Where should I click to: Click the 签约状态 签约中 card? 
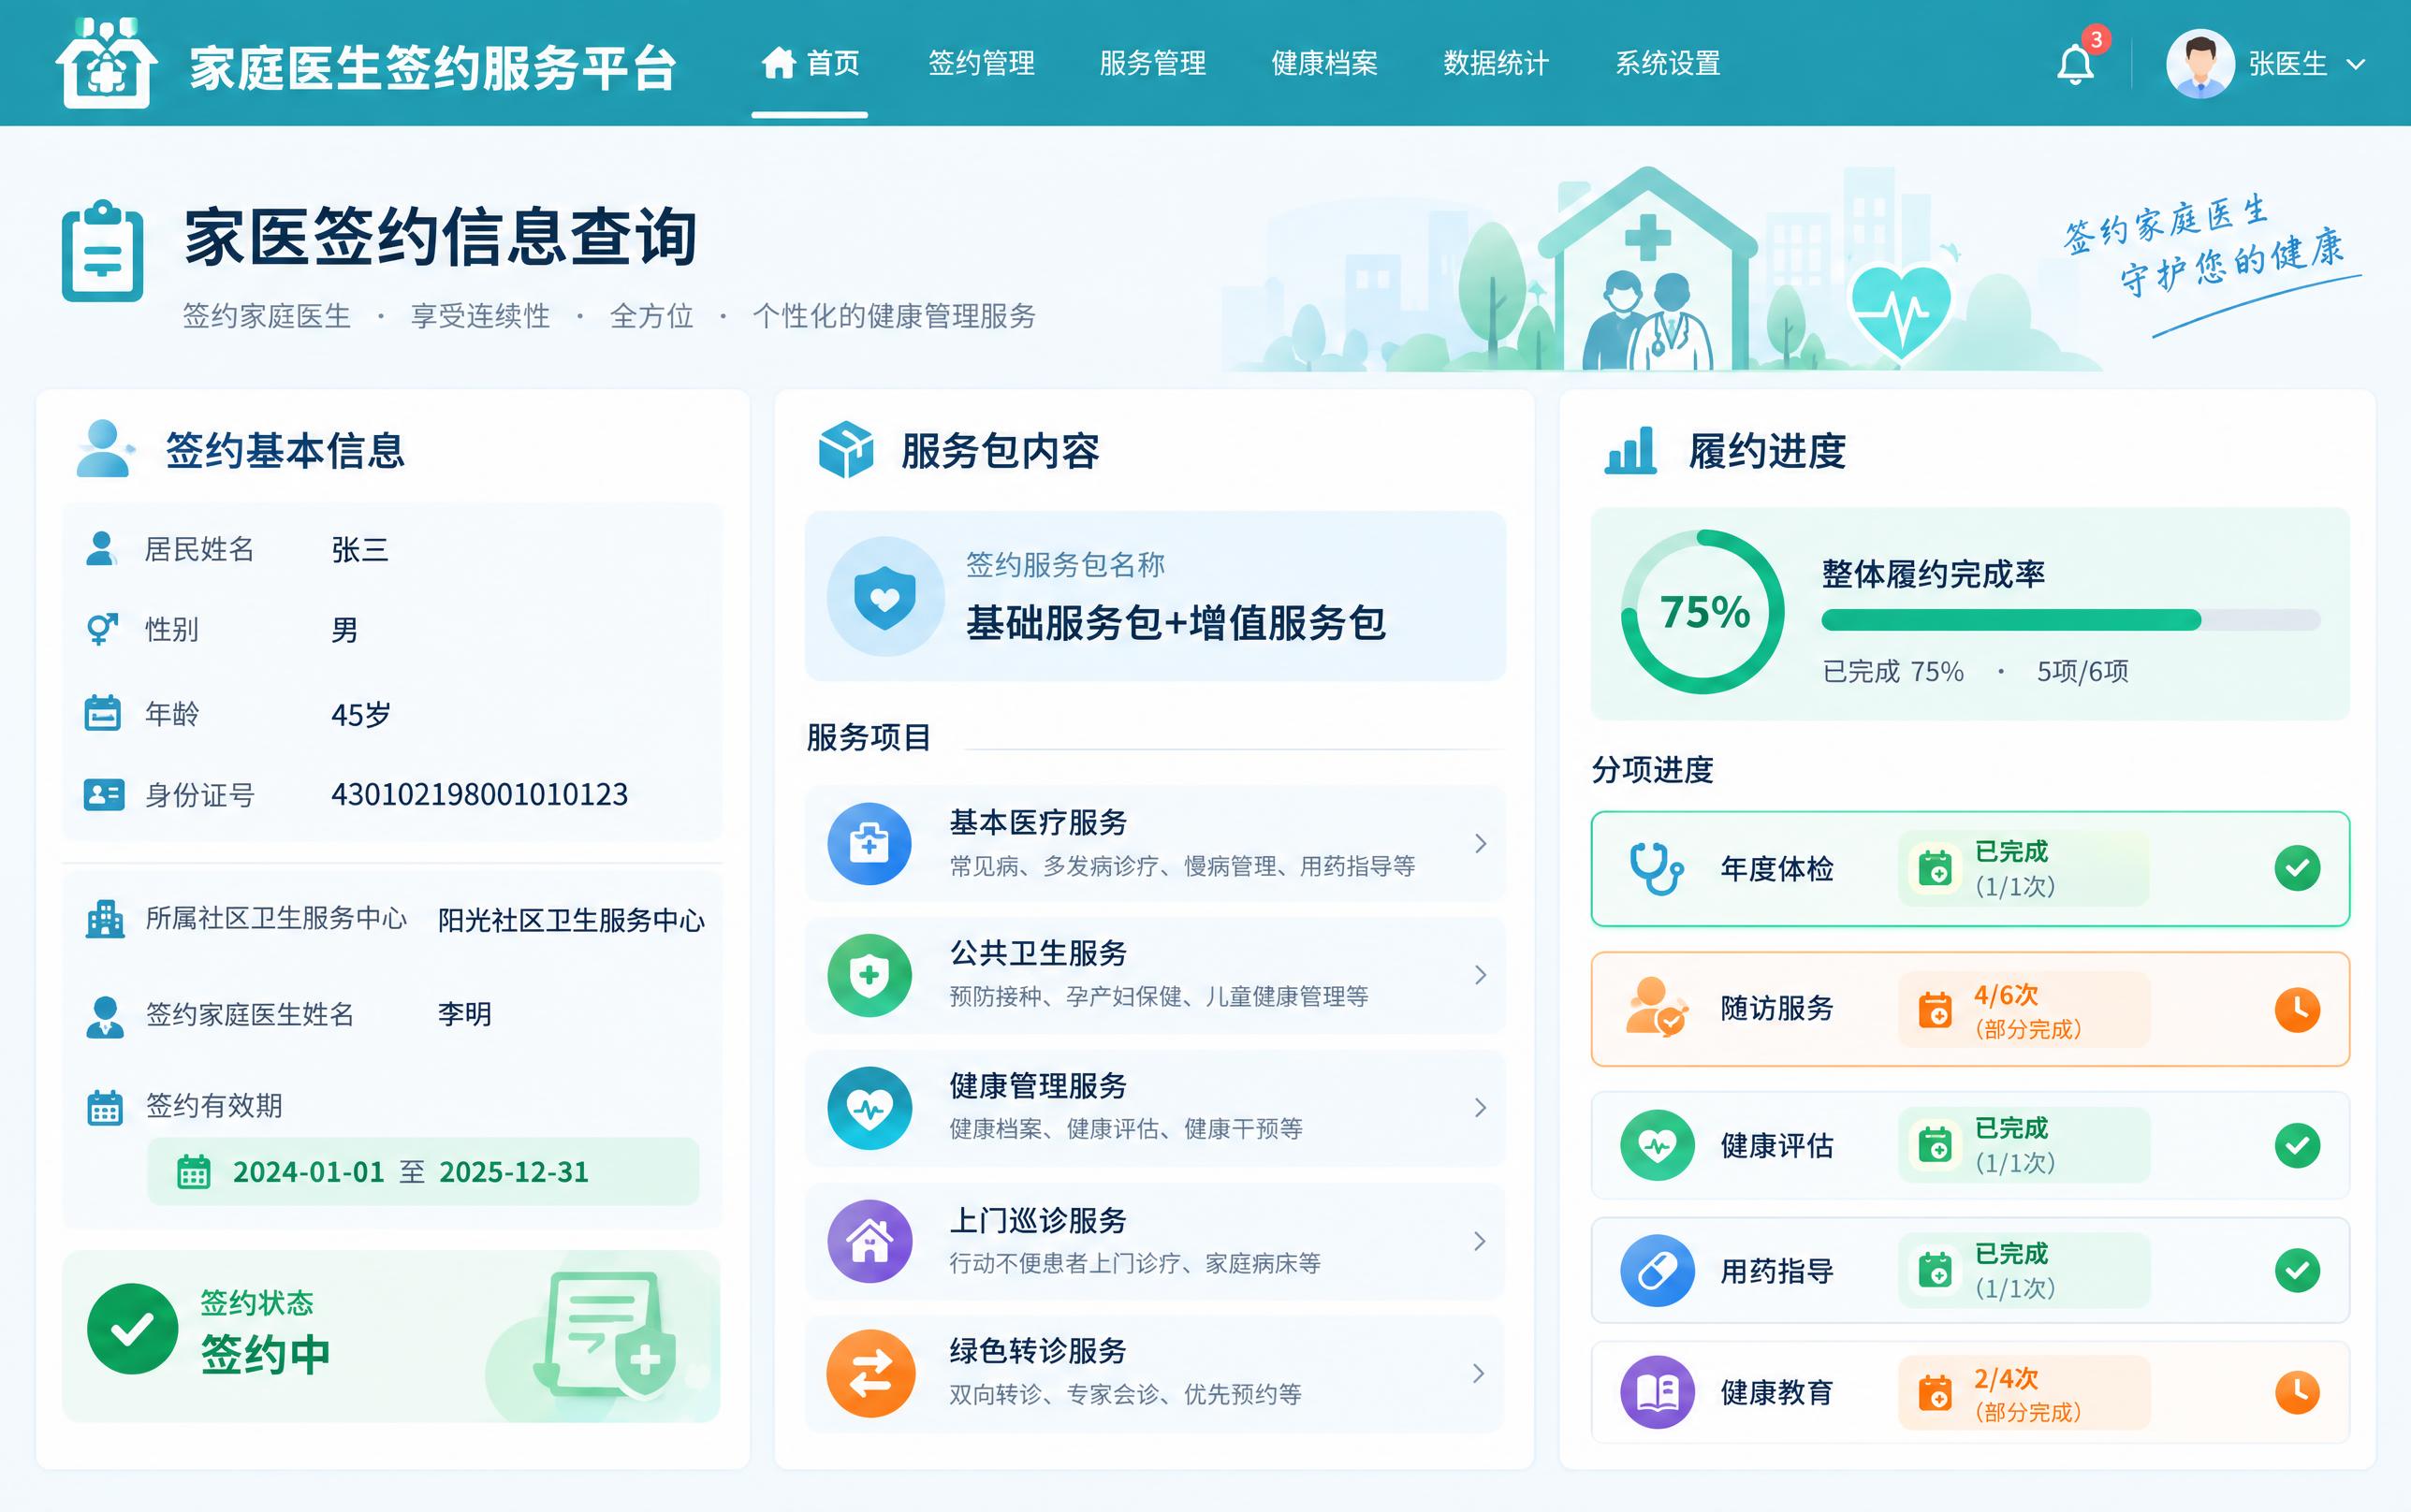click(x=391, y=1336)
